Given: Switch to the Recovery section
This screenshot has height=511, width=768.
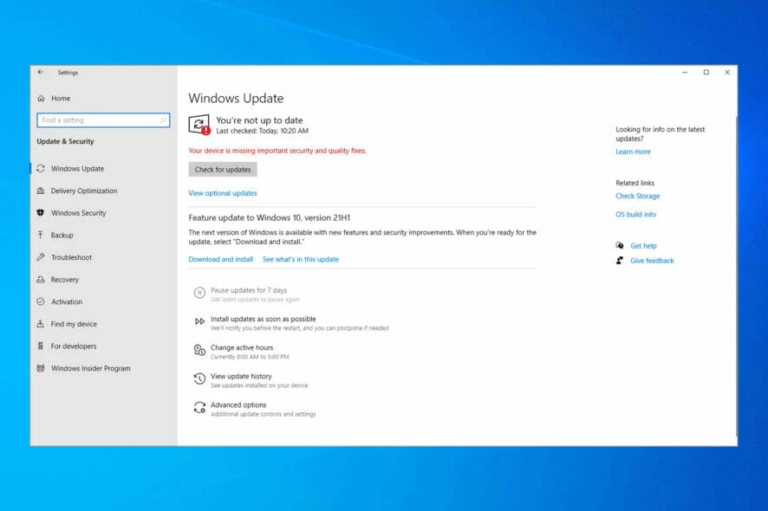Looking at the screenshot, I should tap(64, 280).
